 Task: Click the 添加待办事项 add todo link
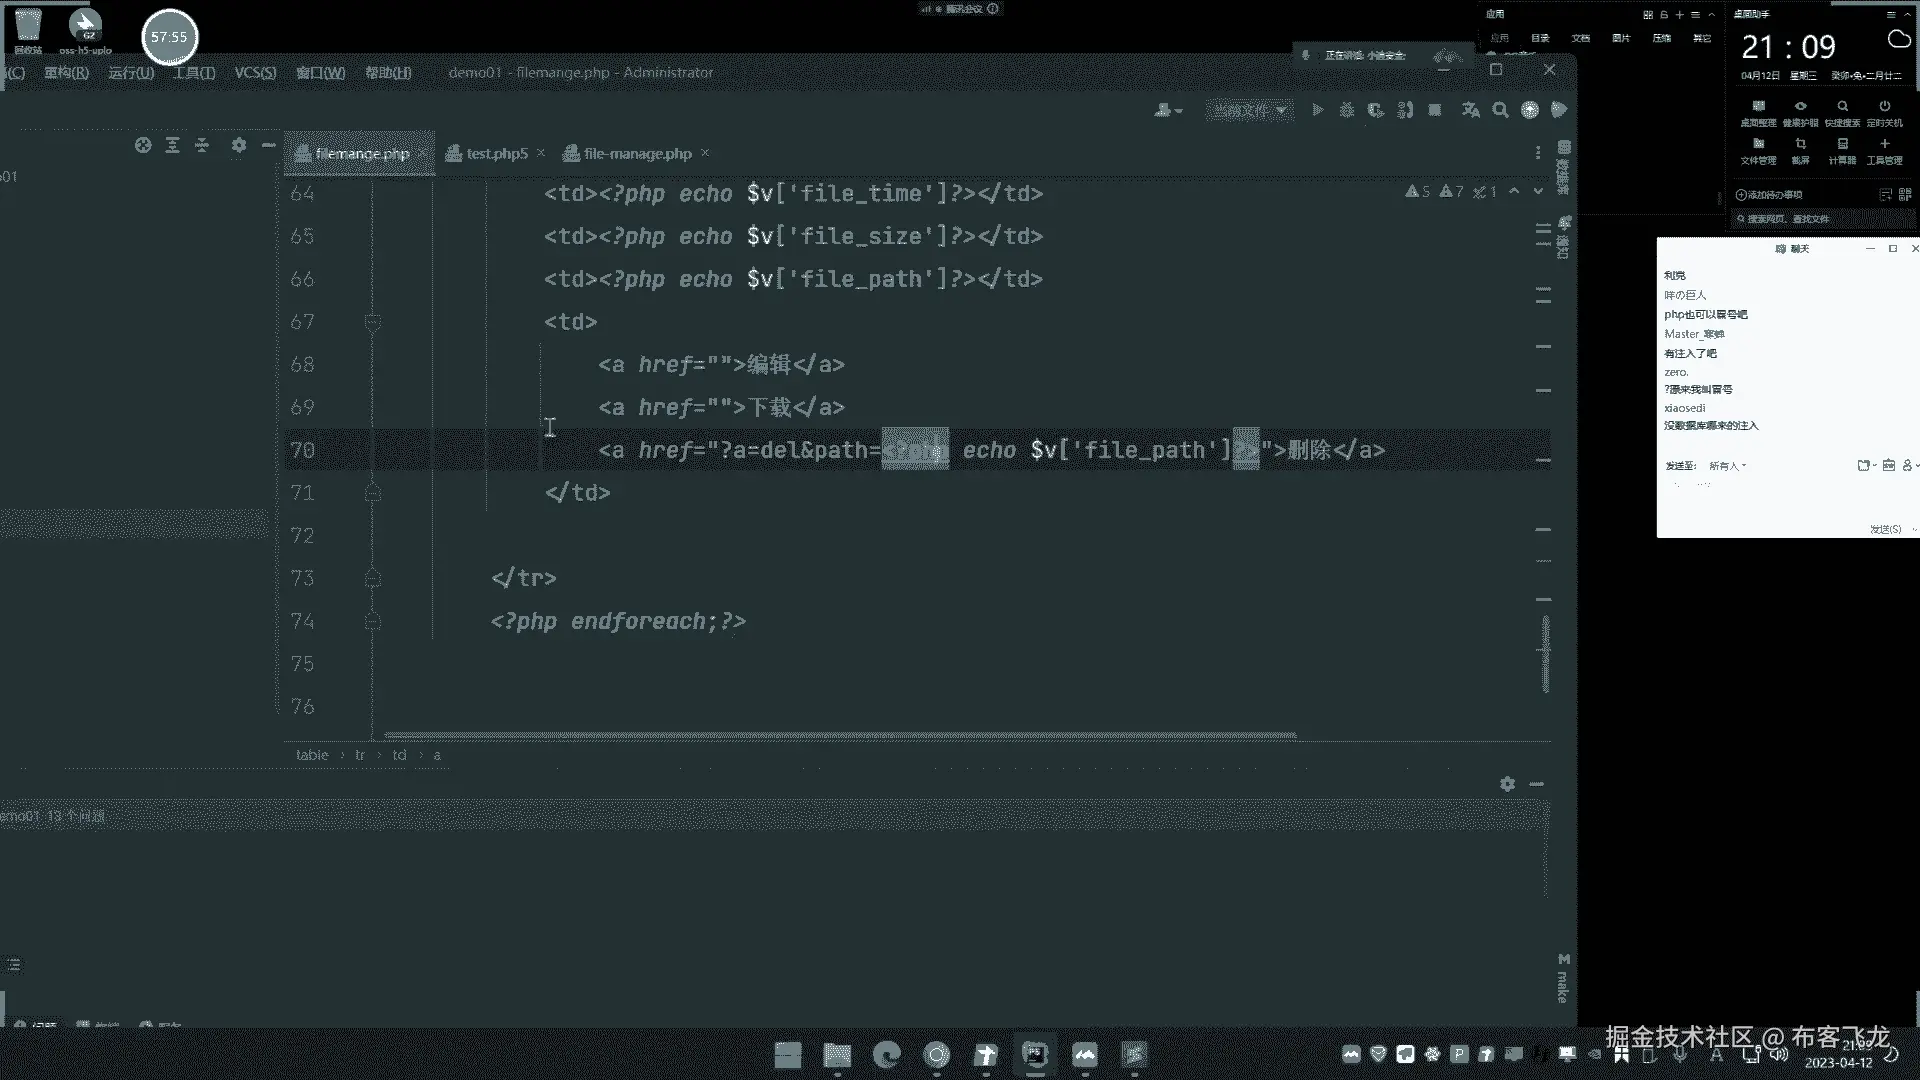pyautogui.click(x=1768, y=195)
